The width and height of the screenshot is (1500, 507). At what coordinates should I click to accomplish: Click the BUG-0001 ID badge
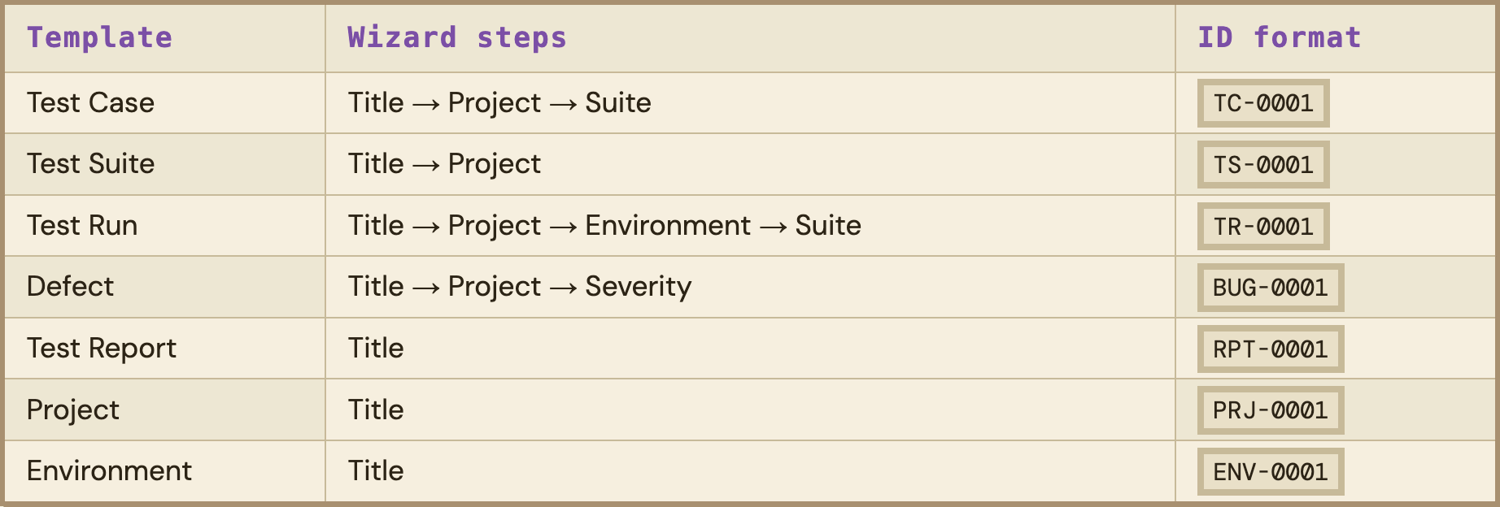pyautogui.click(x=1270, y=288)
